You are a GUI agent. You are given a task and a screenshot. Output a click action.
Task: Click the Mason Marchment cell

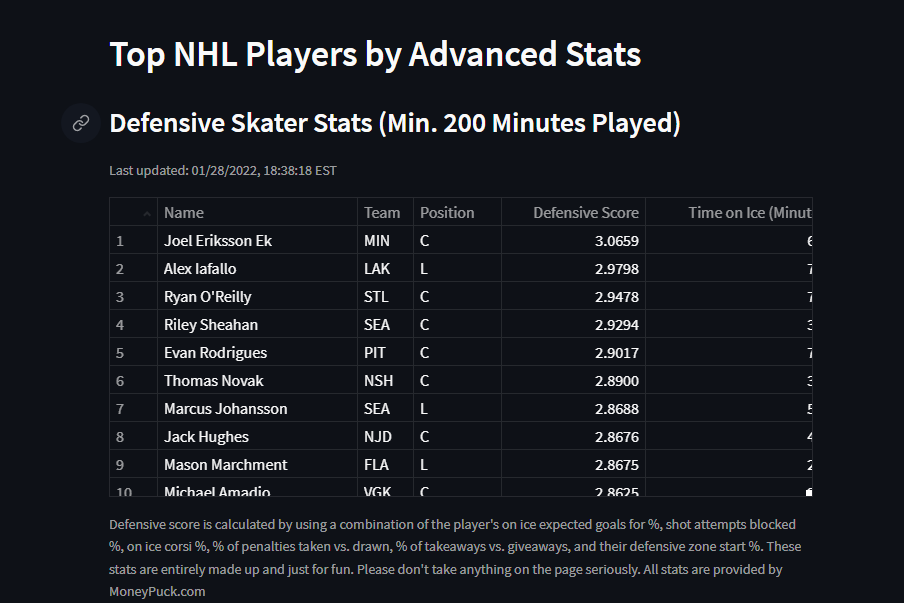tap(226, 465)
